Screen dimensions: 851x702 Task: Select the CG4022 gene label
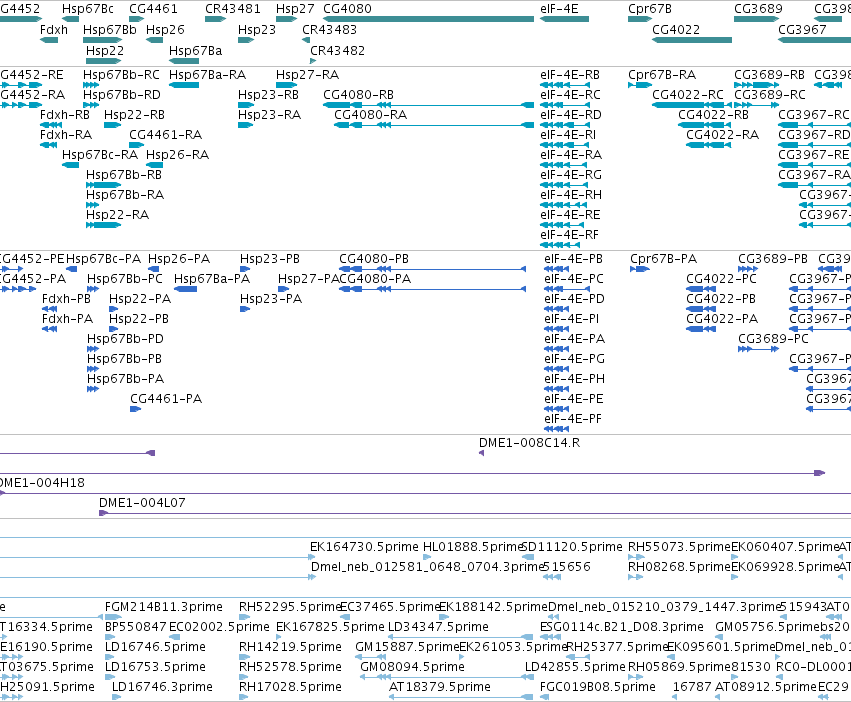click(x=676, y=30)
